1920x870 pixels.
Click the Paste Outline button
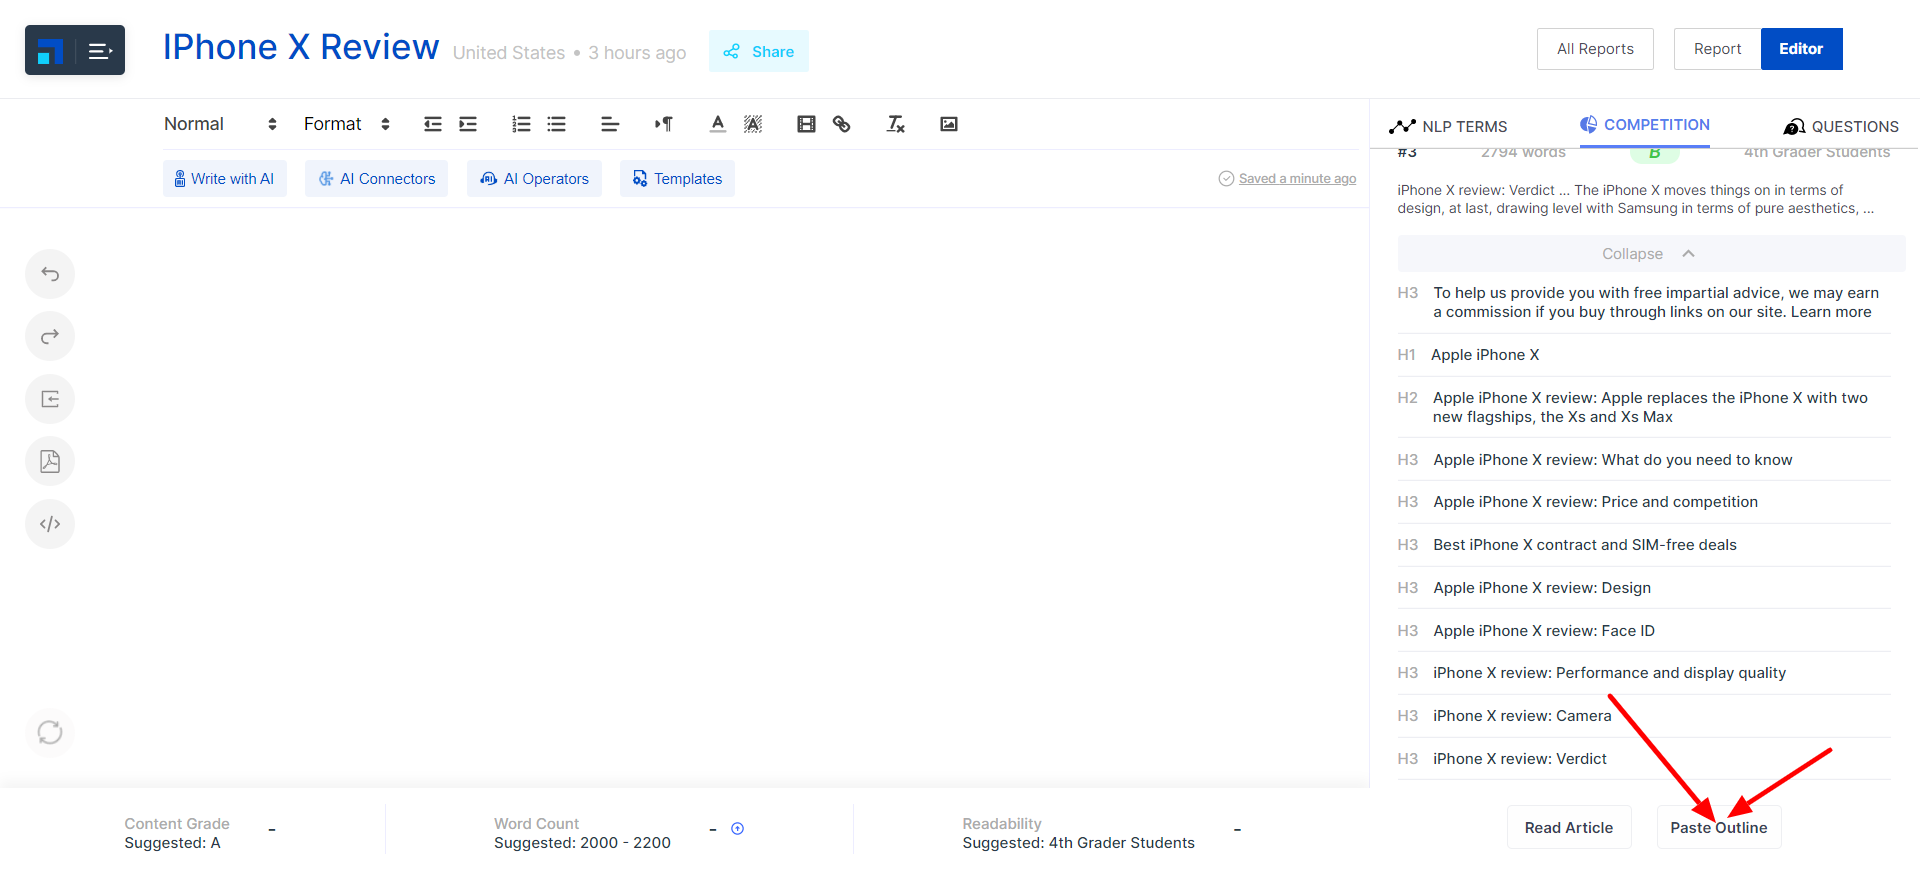(1719, 827)
